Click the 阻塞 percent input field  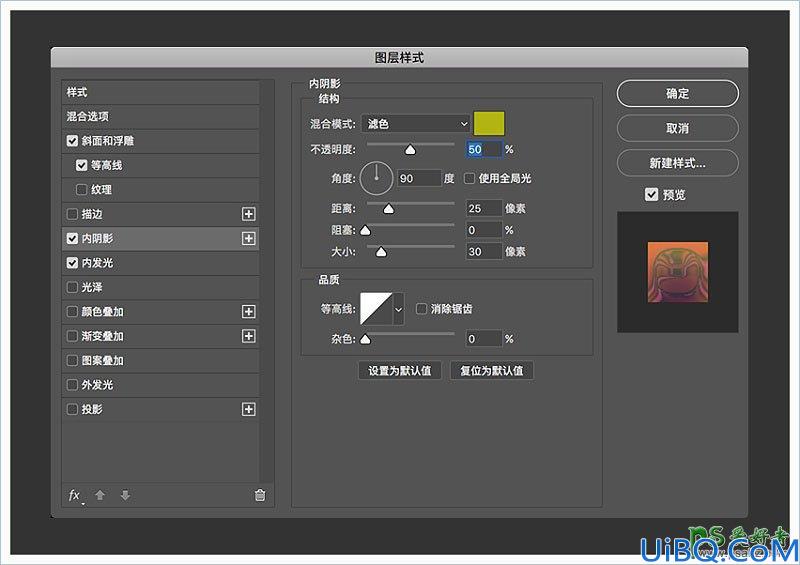tap(484, 230)
